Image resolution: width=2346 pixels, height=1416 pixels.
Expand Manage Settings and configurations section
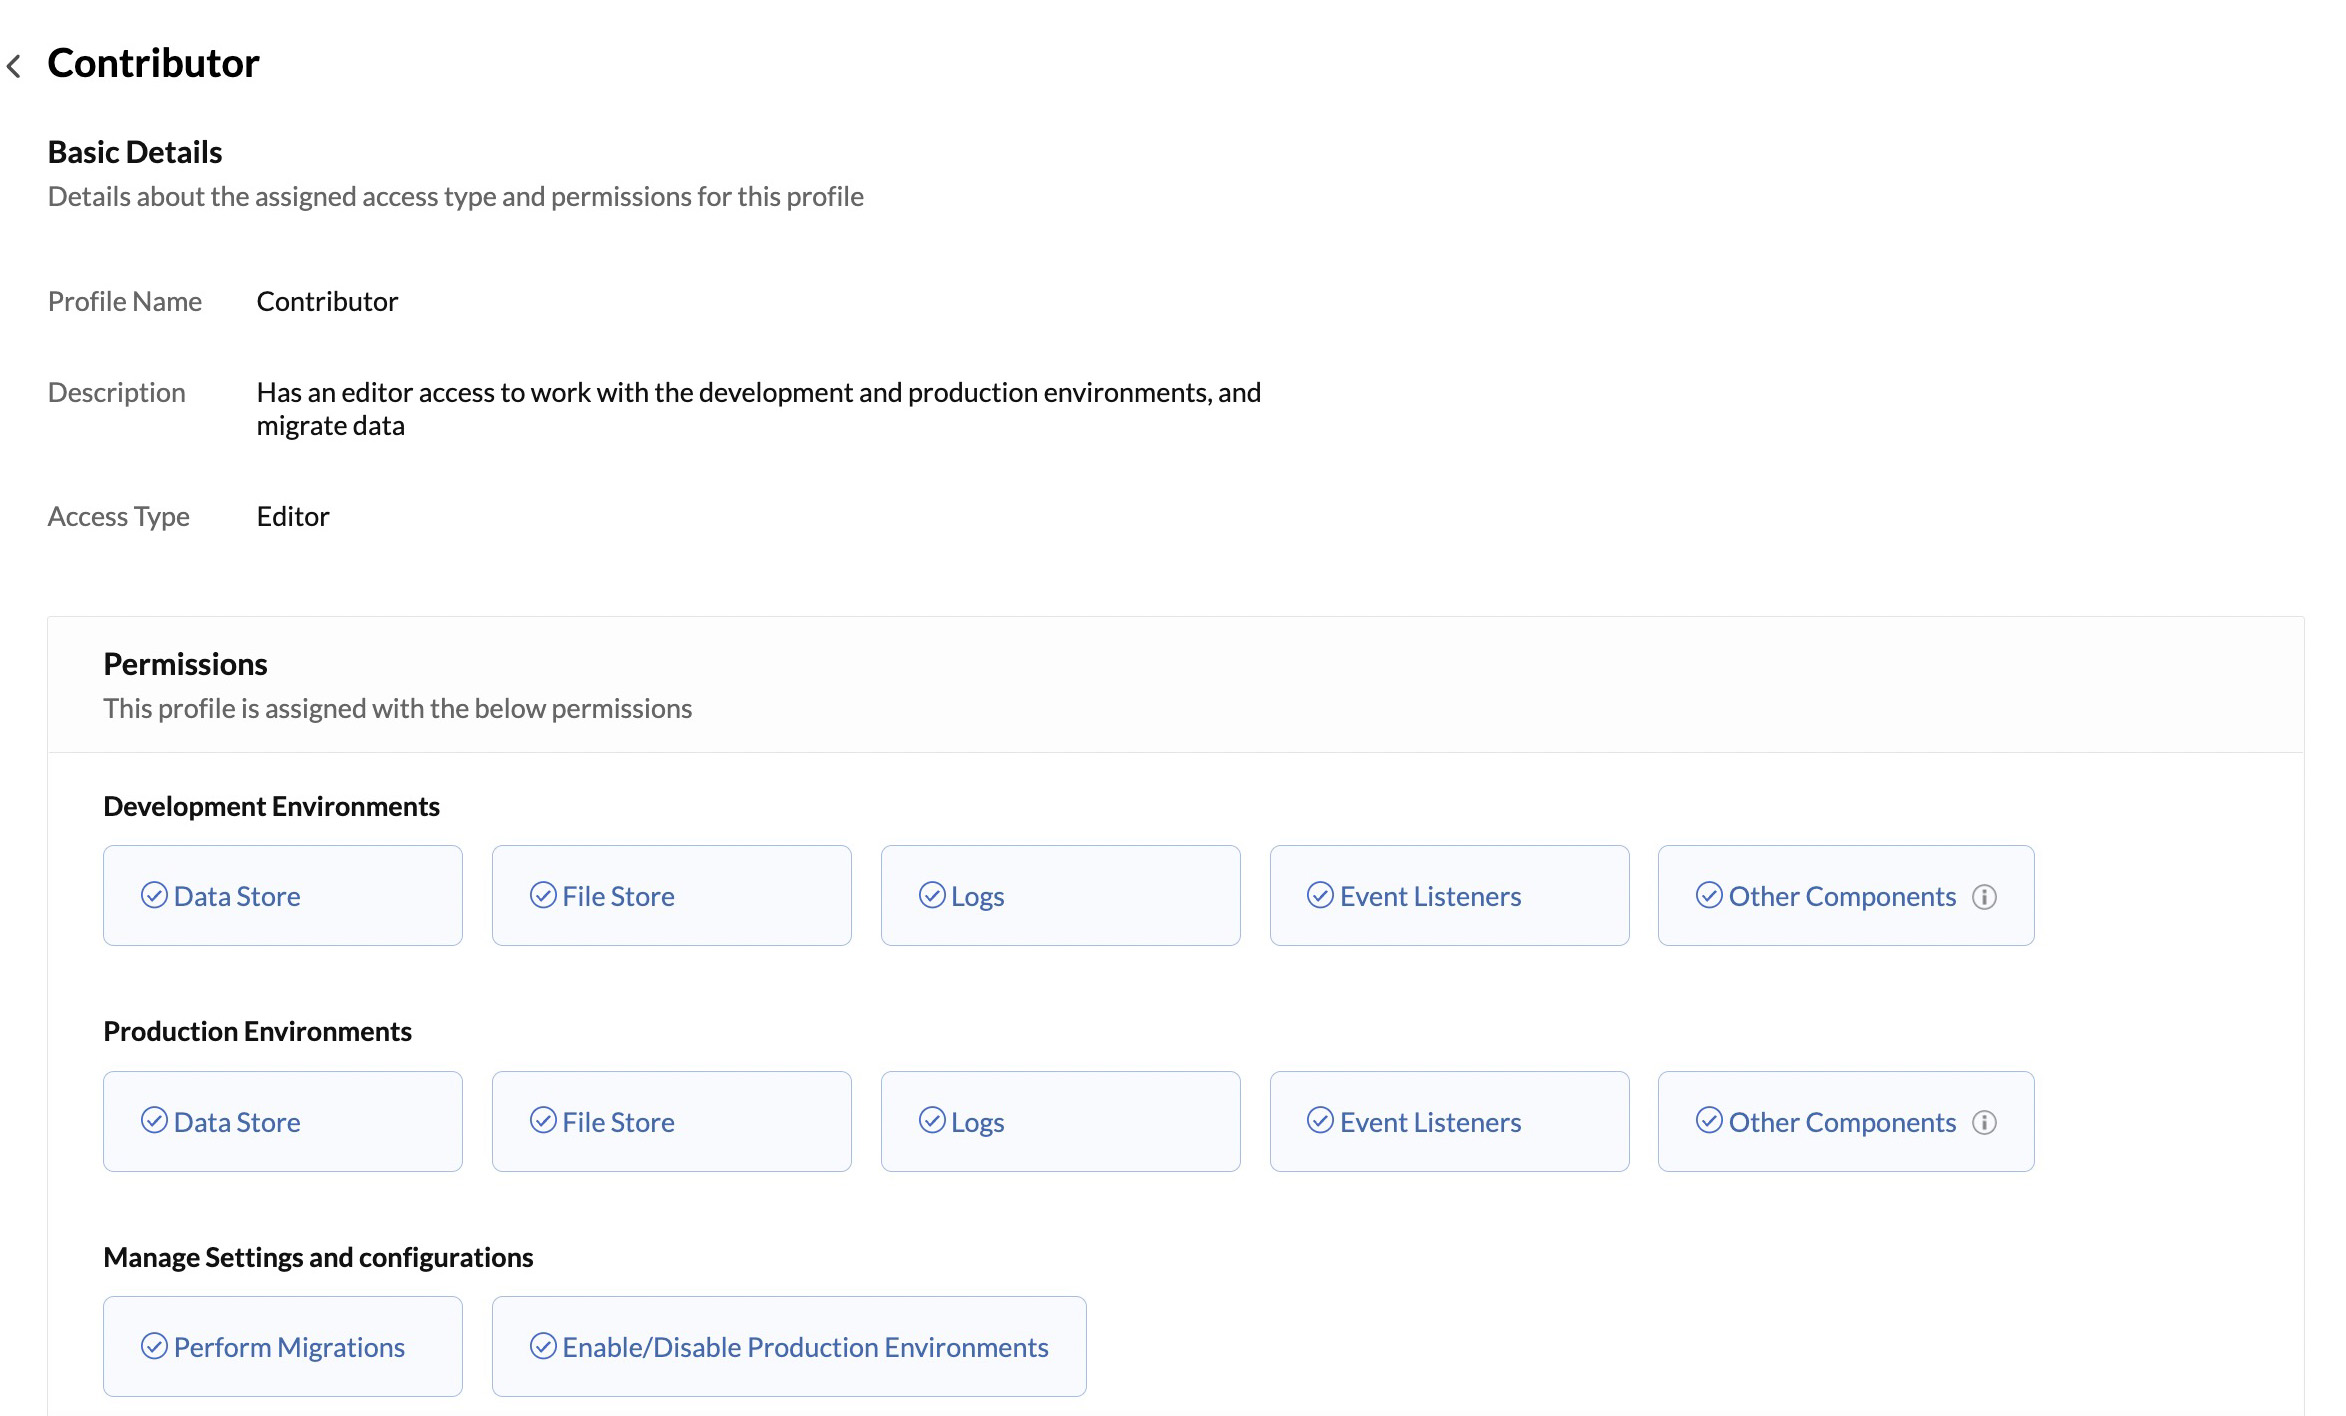[318, 1255]
